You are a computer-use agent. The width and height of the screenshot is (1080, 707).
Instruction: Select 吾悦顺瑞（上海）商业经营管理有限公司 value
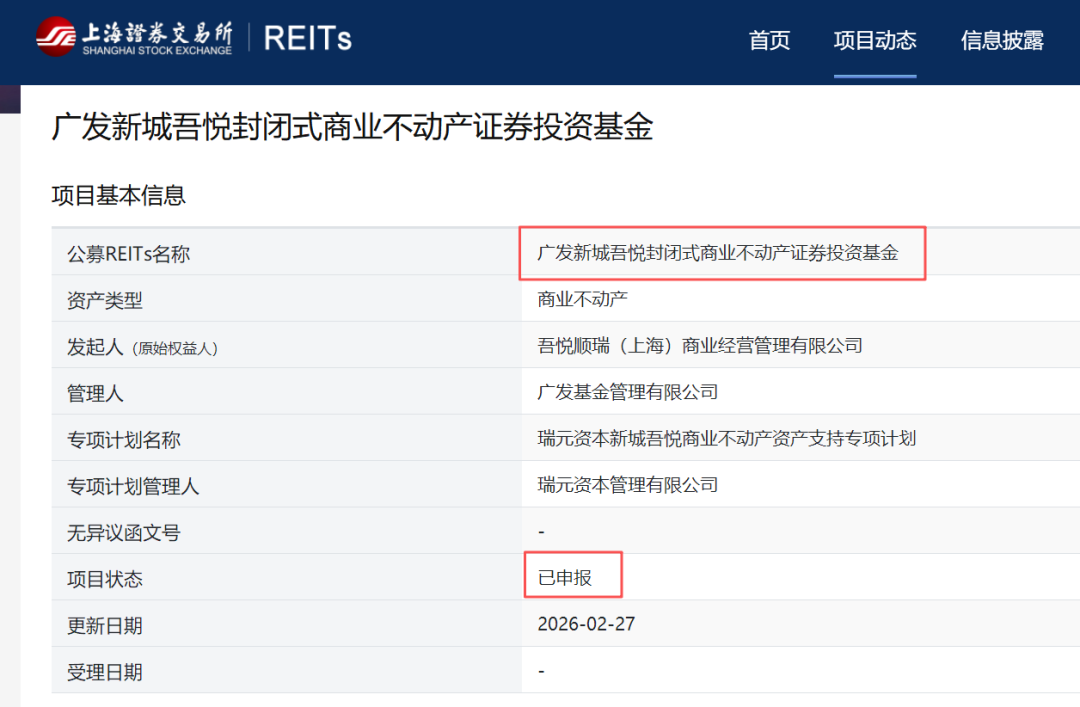(x=700, y=345)
